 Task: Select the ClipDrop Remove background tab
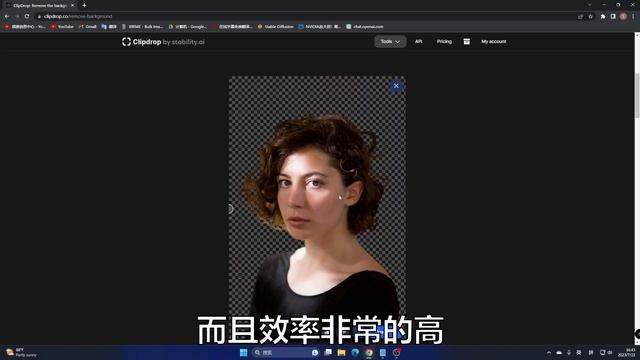coord(39,5)
